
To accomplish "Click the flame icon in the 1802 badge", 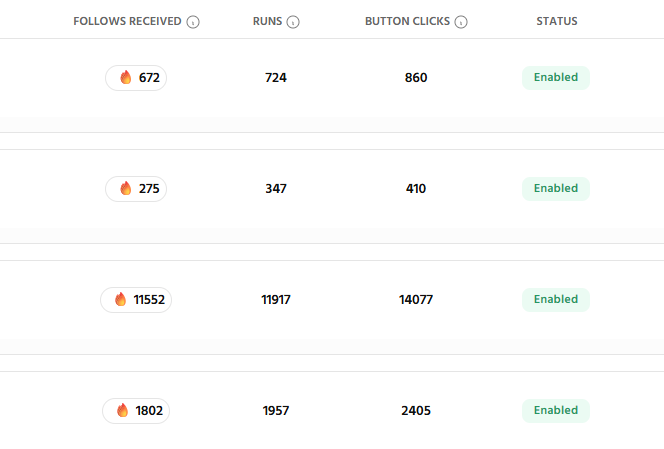I will [122, 410].
